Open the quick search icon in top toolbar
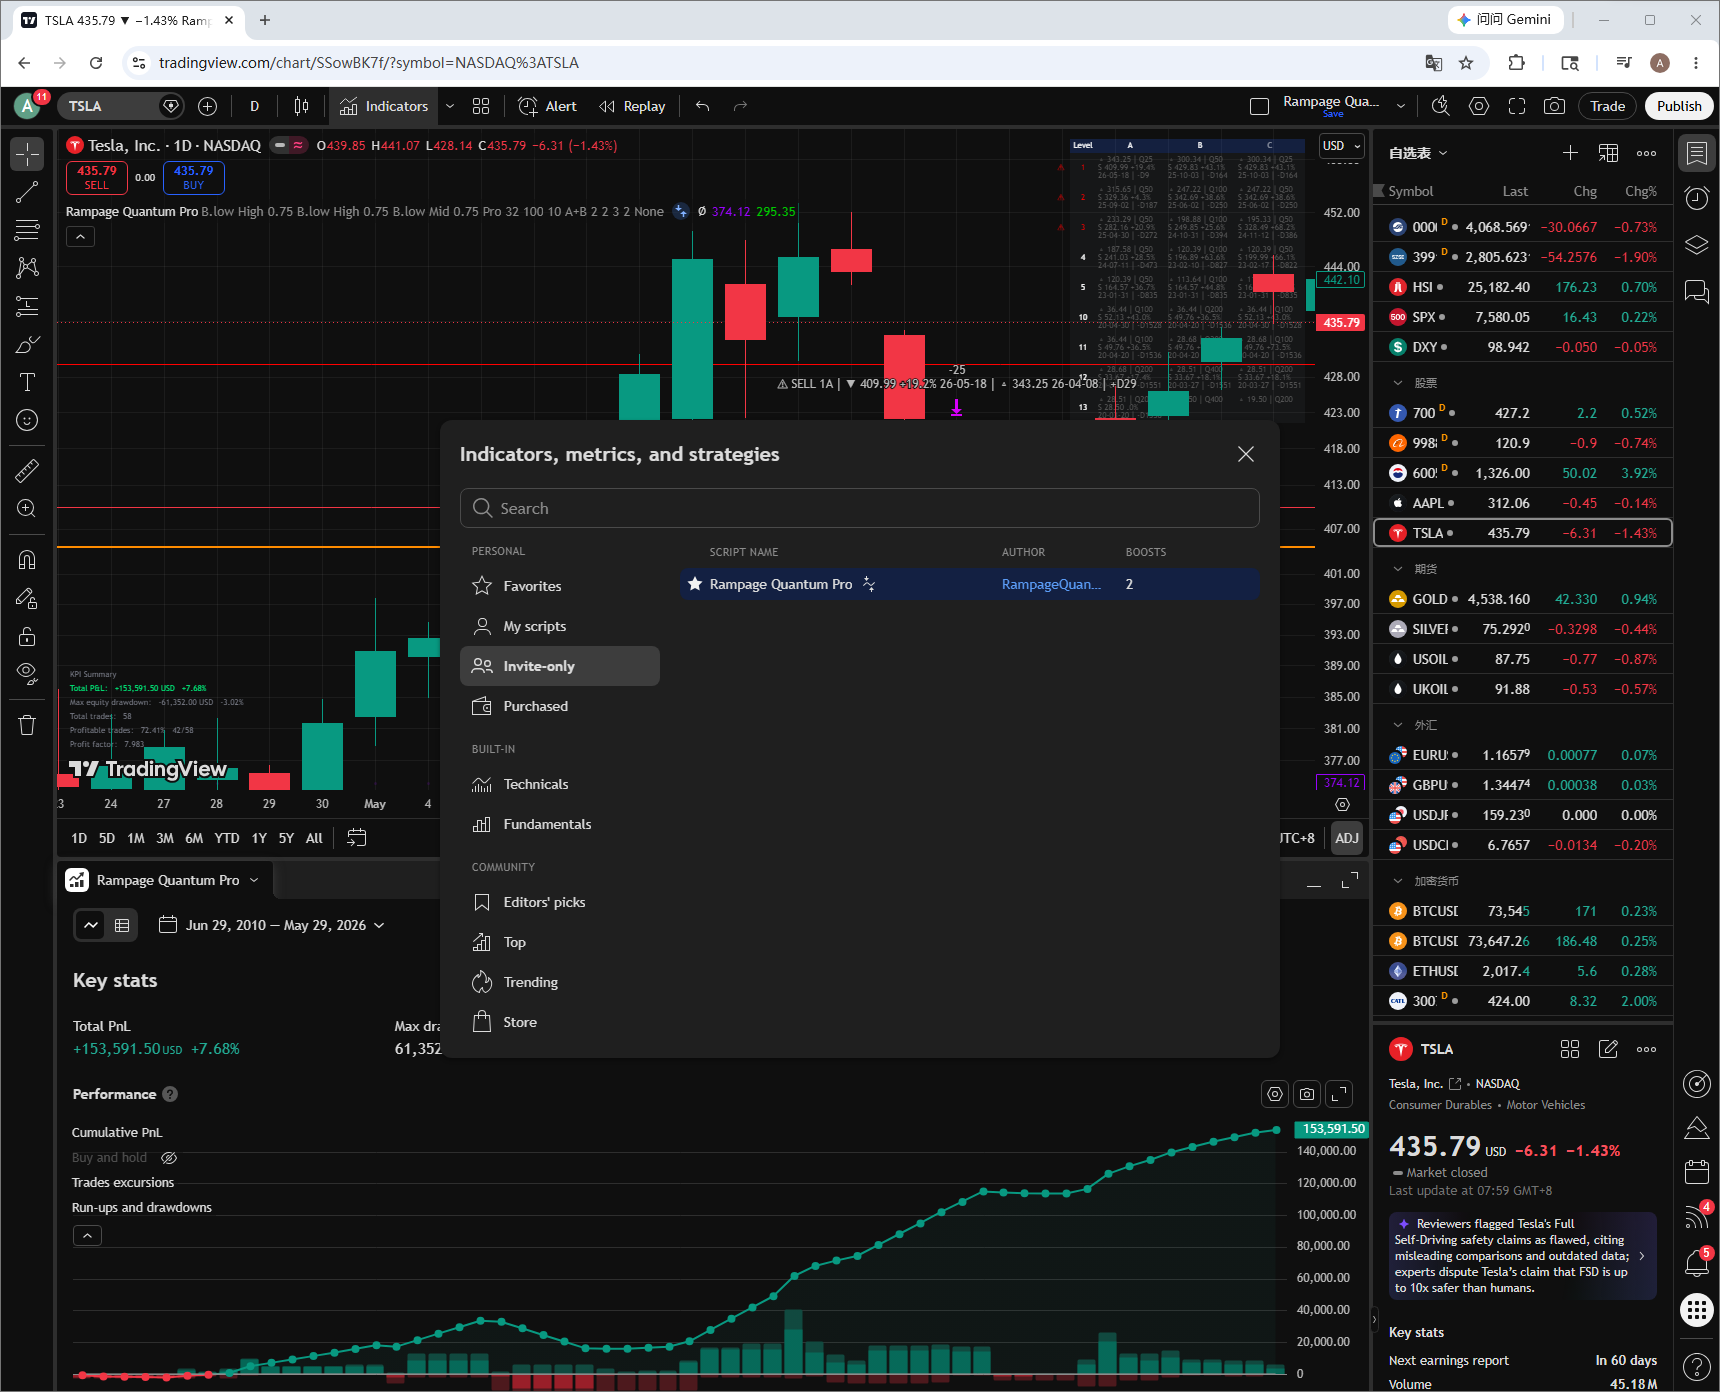The image size is (1720, 1392). [x=1440, y=106]
